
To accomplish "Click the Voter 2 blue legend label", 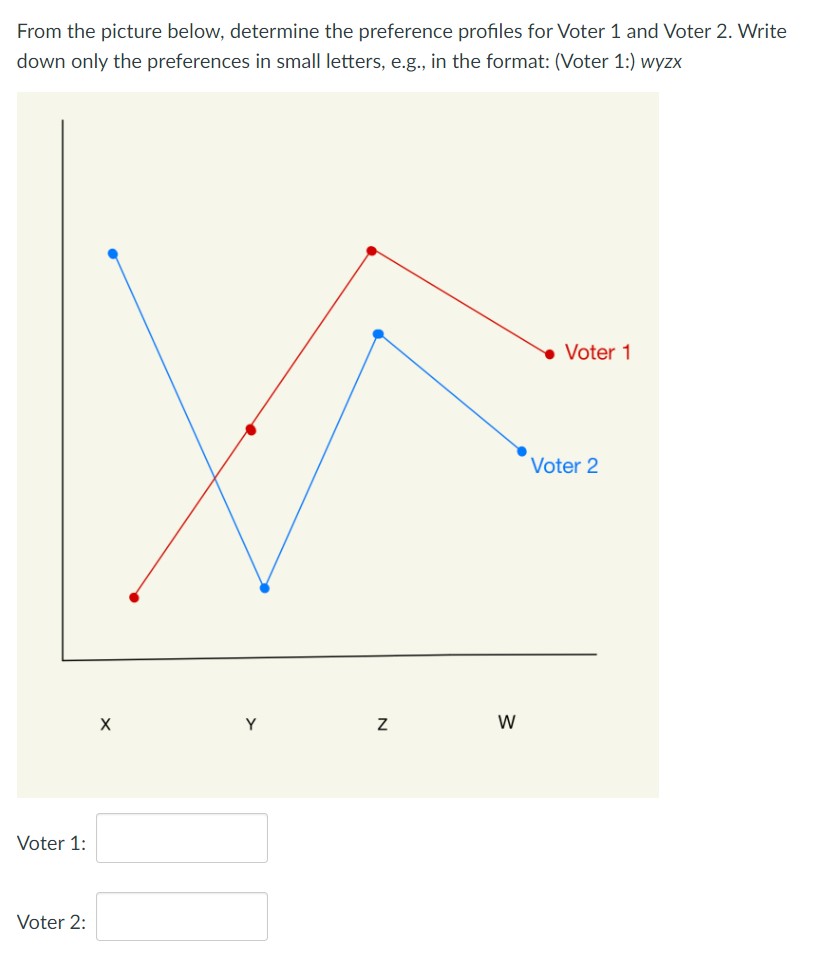I will [x=567, y=465].
